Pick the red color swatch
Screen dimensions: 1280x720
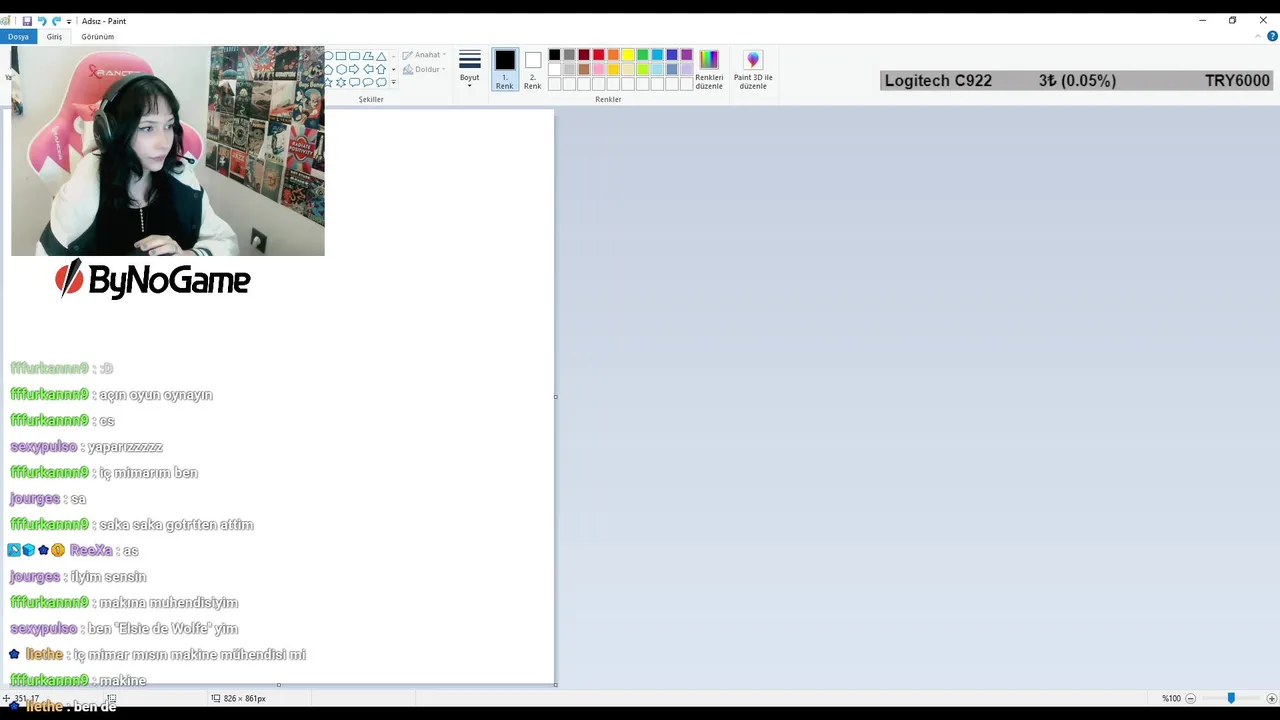click(598, 55)
